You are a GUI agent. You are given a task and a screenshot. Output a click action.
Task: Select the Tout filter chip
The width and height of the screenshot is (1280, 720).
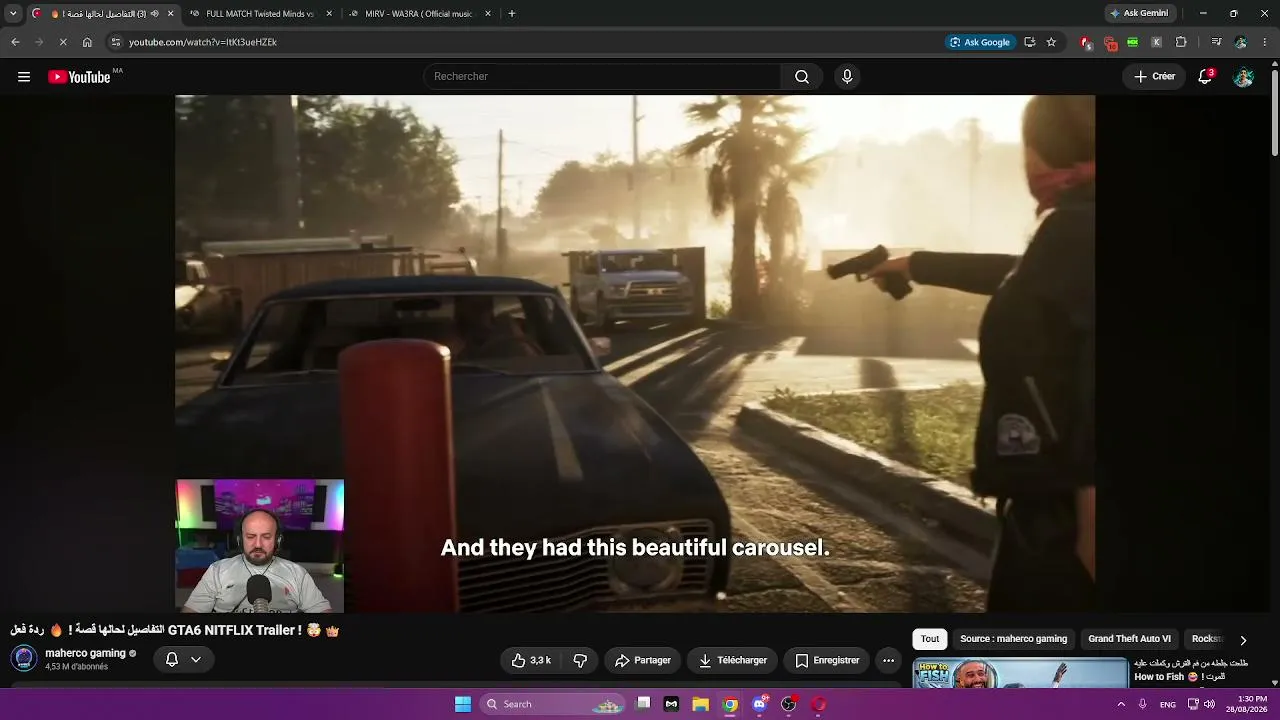pos(930,639)
